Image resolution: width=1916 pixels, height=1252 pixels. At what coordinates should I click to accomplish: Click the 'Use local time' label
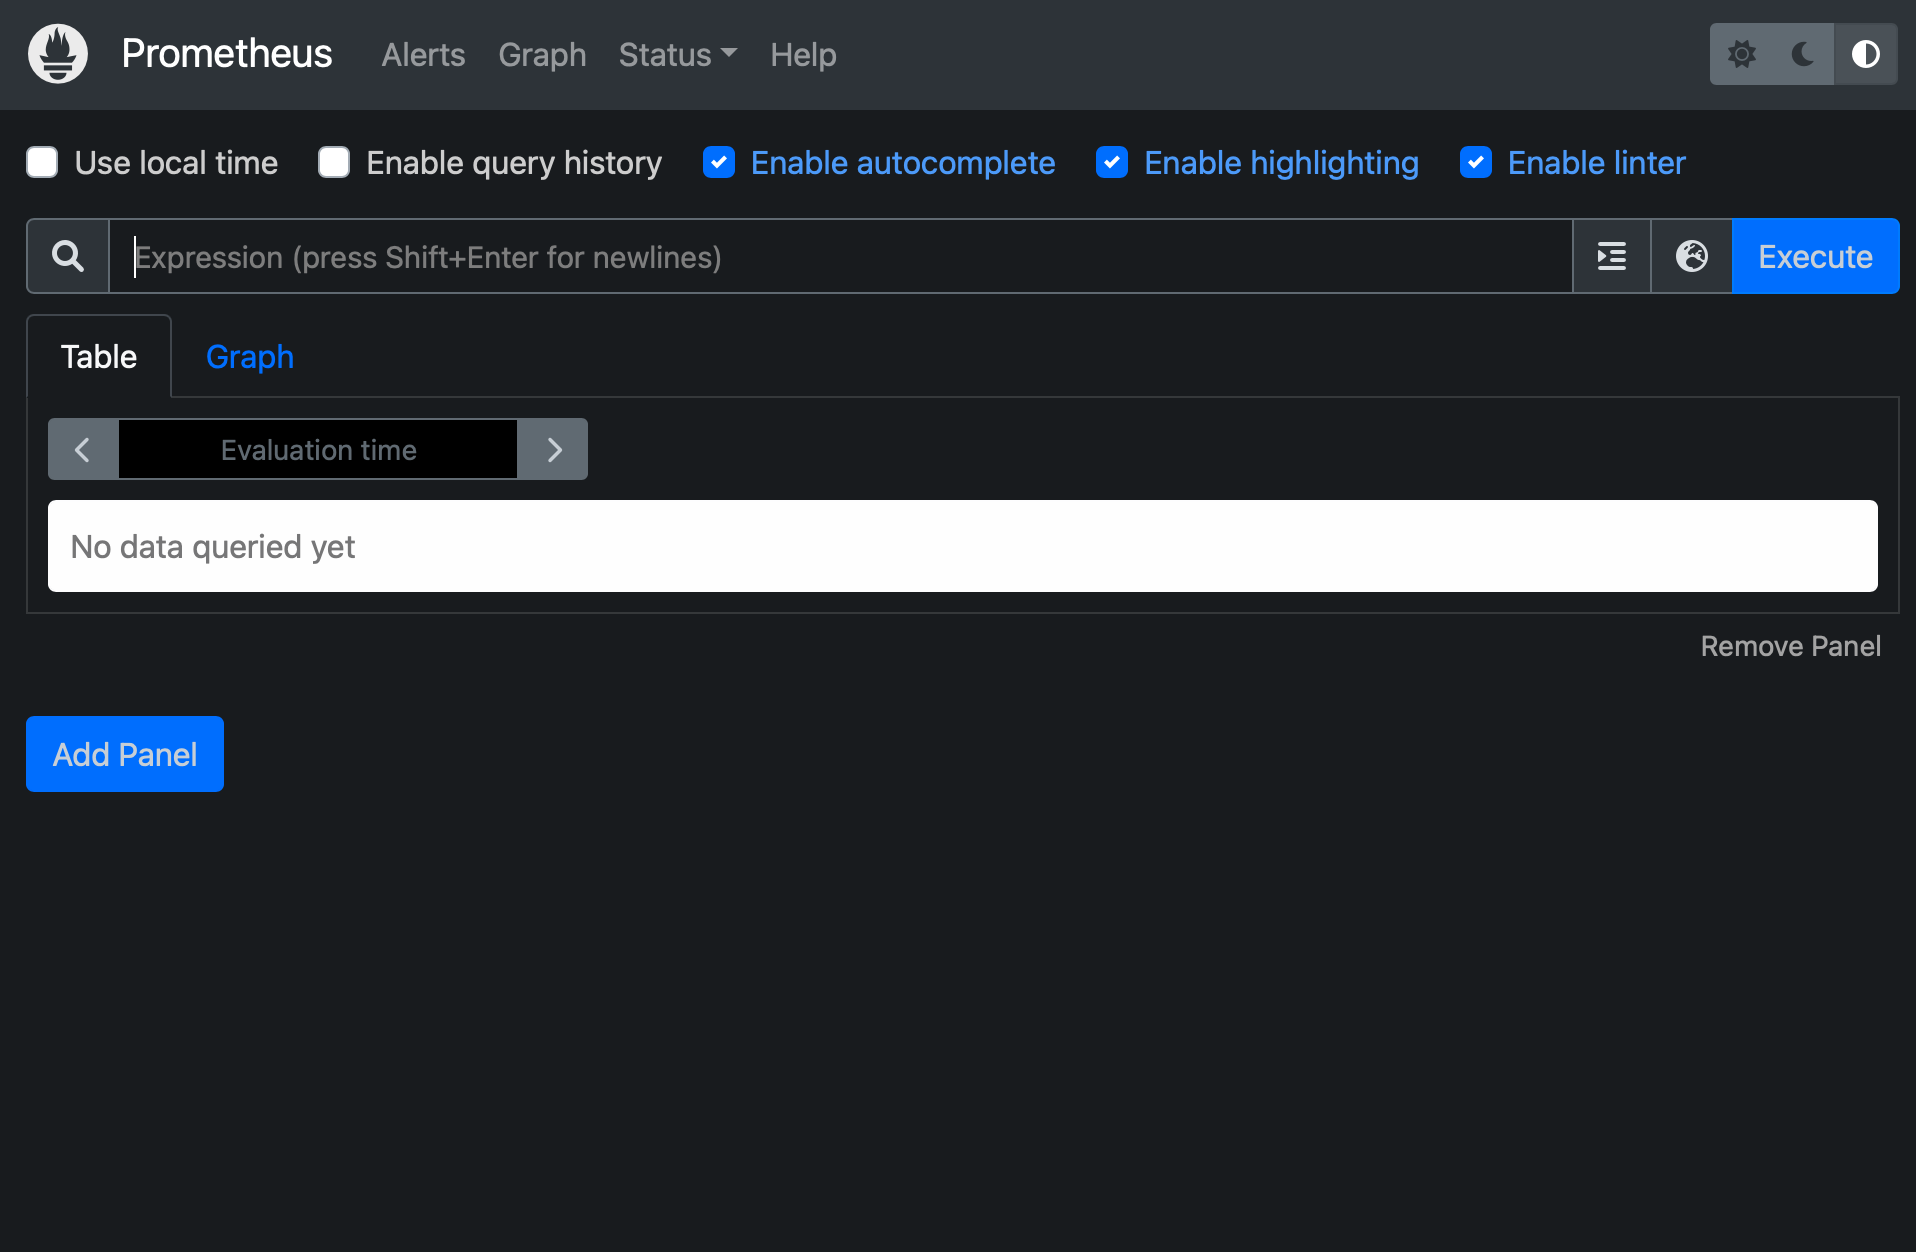176,162
